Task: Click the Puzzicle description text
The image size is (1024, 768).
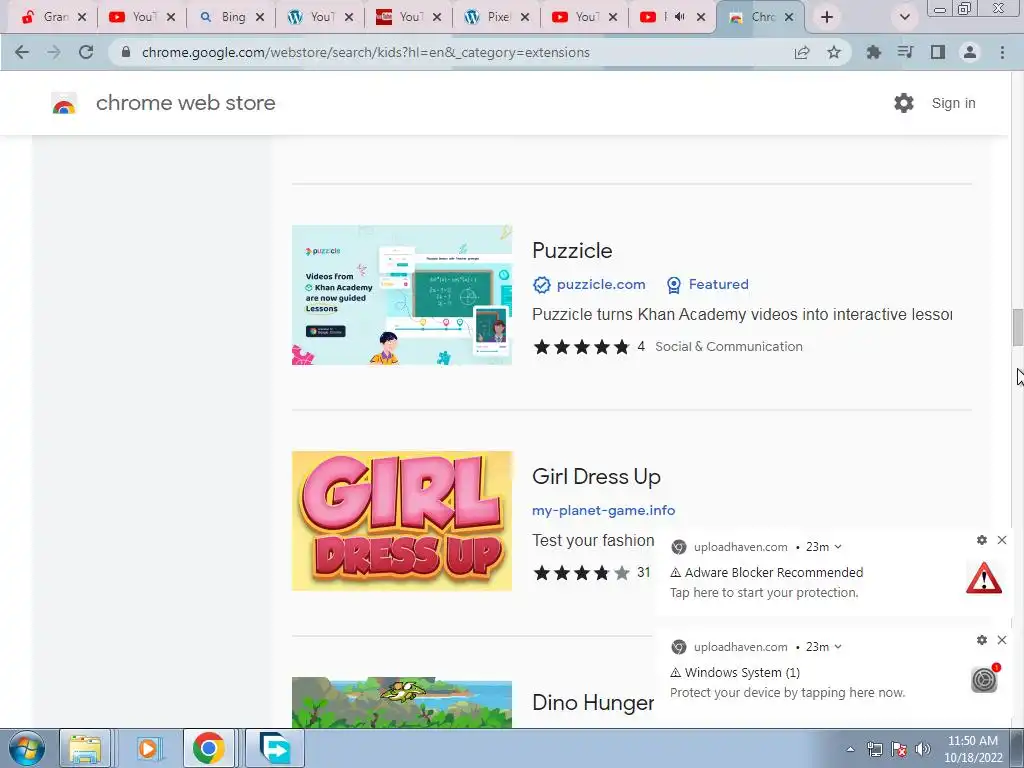Action: (742, 315)
